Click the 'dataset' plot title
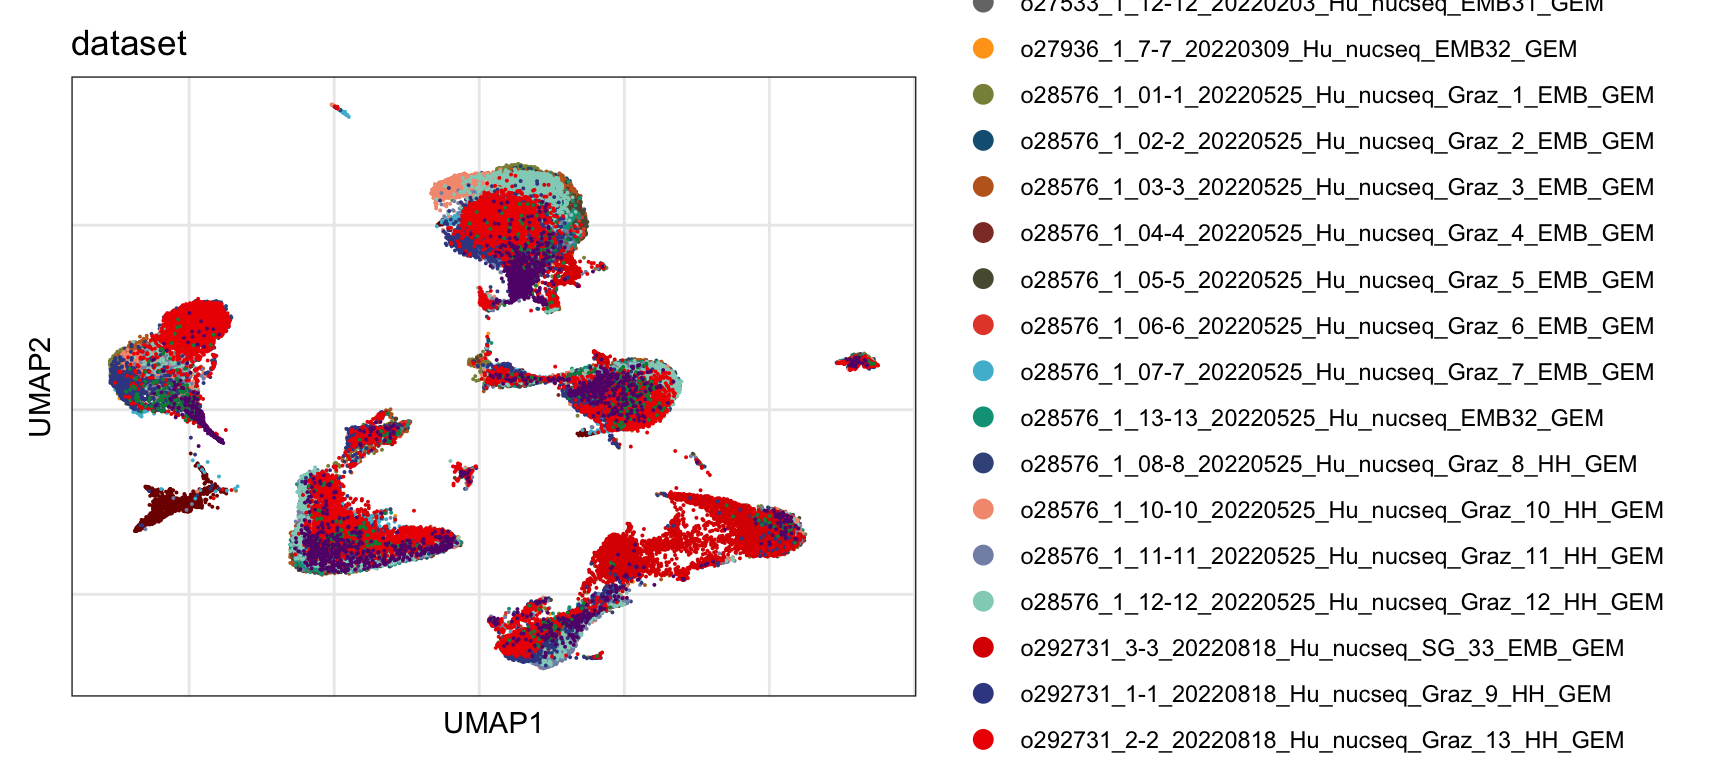This screenshot has height=768, width=1728. (x=129, y=44)
